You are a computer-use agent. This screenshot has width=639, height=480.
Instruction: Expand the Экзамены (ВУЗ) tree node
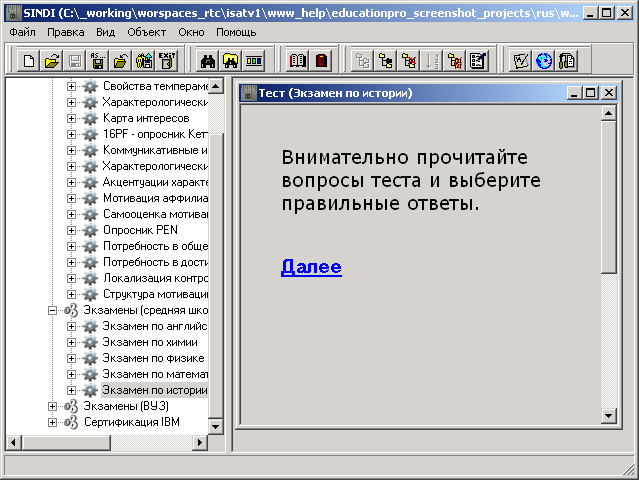53,406
